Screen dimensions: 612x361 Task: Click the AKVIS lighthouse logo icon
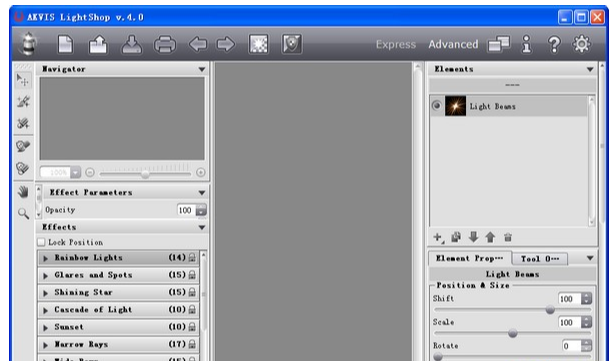tap(28, 44)
